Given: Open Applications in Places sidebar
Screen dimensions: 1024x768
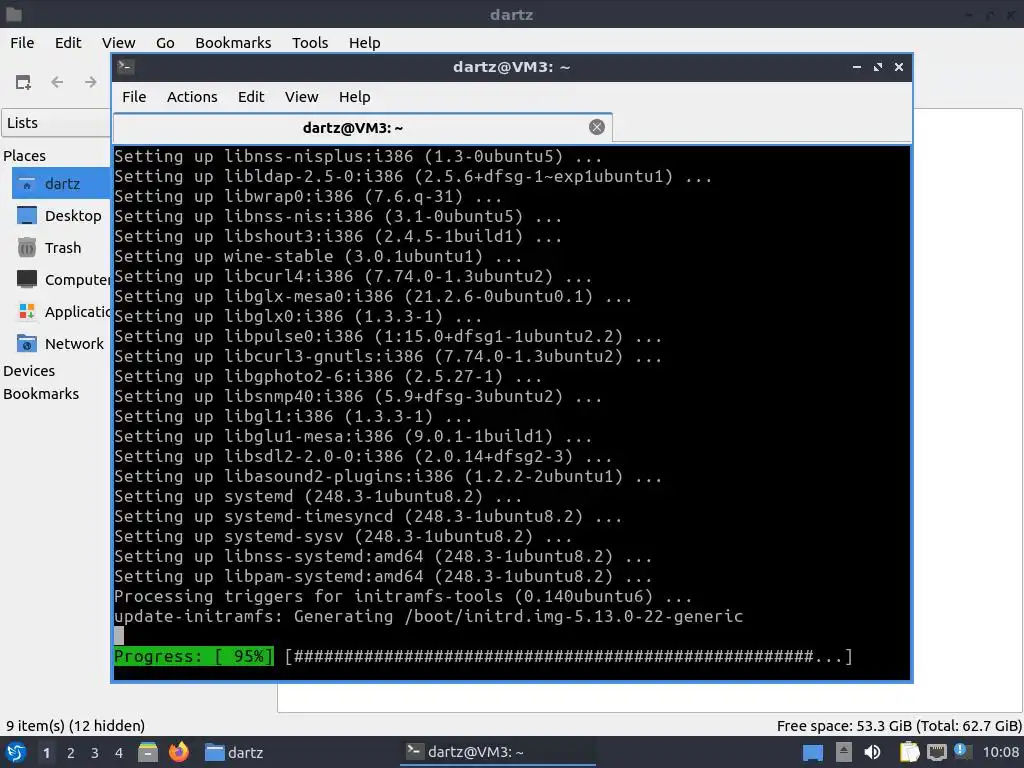Looking at the screenshot, I should [x=61, y=312].
